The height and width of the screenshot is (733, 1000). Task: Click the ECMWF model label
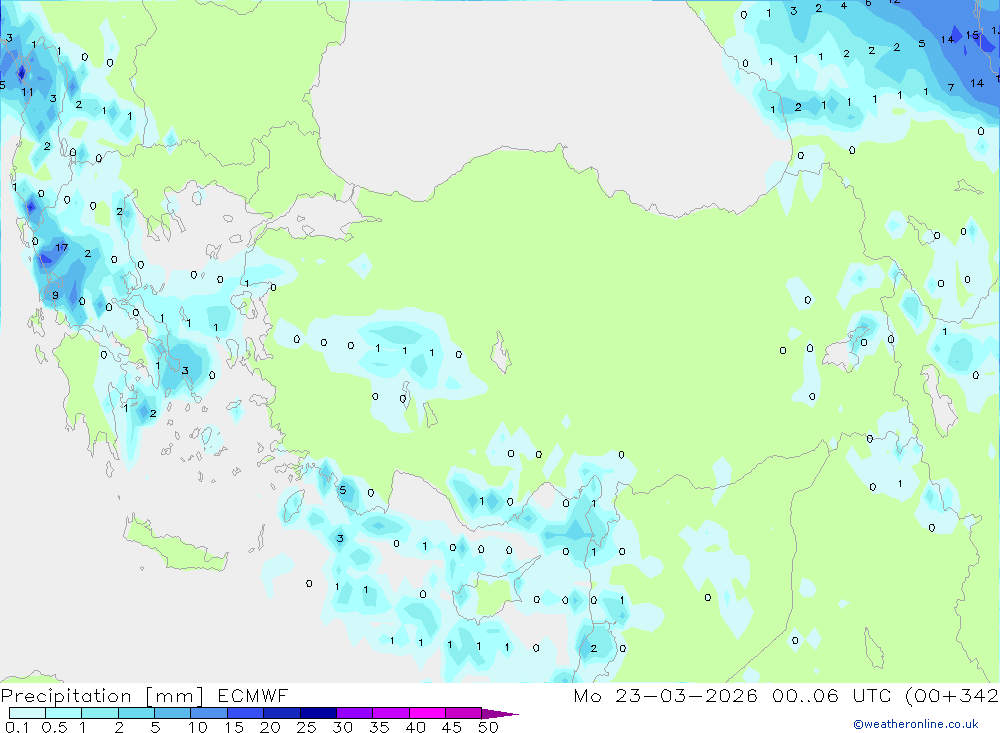click(253, 695)
